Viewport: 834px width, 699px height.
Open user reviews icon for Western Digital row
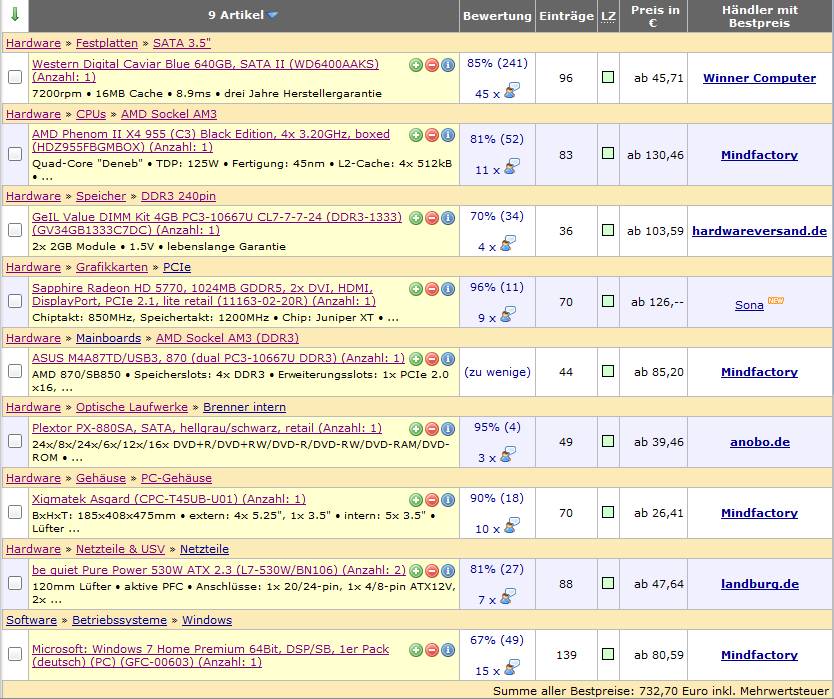(x=512, y=91)
